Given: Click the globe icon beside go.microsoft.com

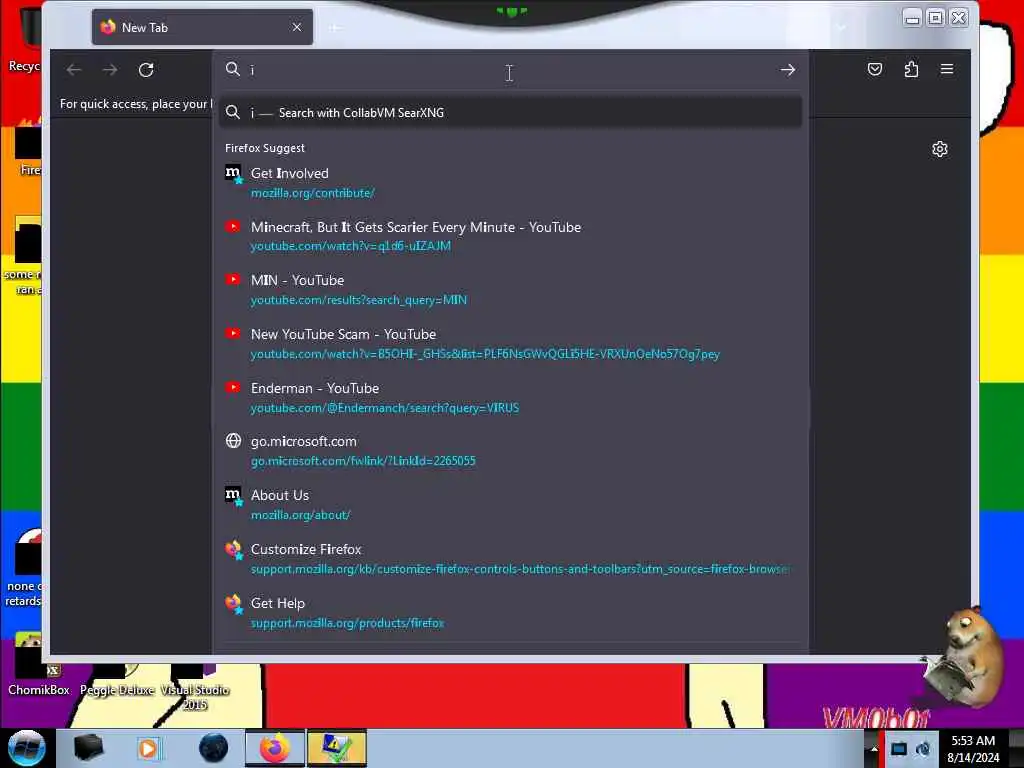Looking at the screenshot, I should point(233,441).
